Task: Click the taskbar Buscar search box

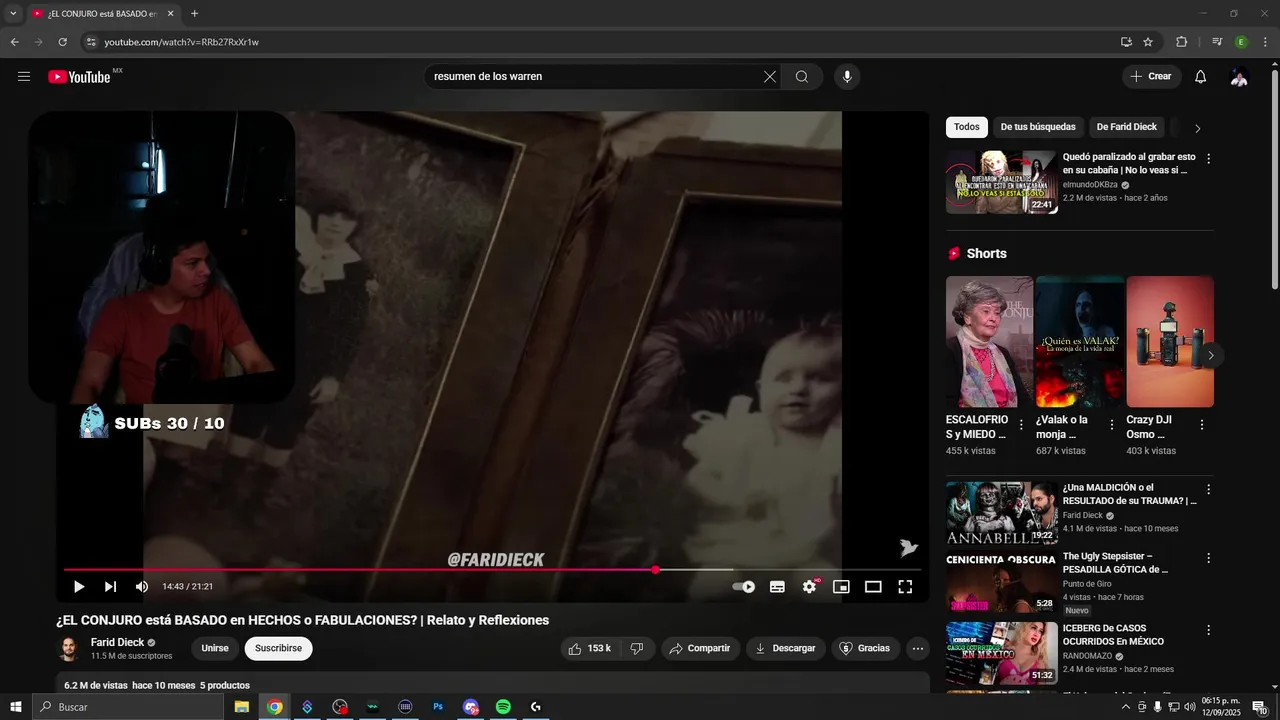Action: coord(128,707)
